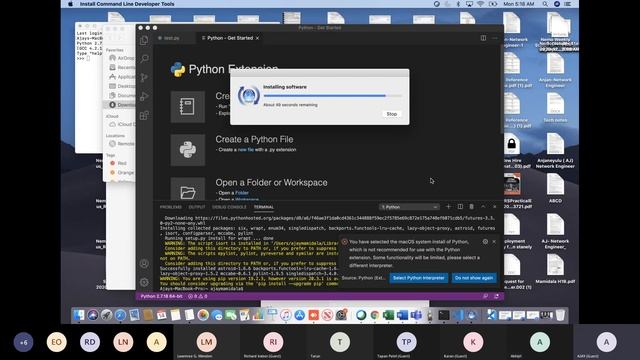The image size is (640, 360).
Task: Open the Accounts icon in the activity bar
Action: (144, 264)
